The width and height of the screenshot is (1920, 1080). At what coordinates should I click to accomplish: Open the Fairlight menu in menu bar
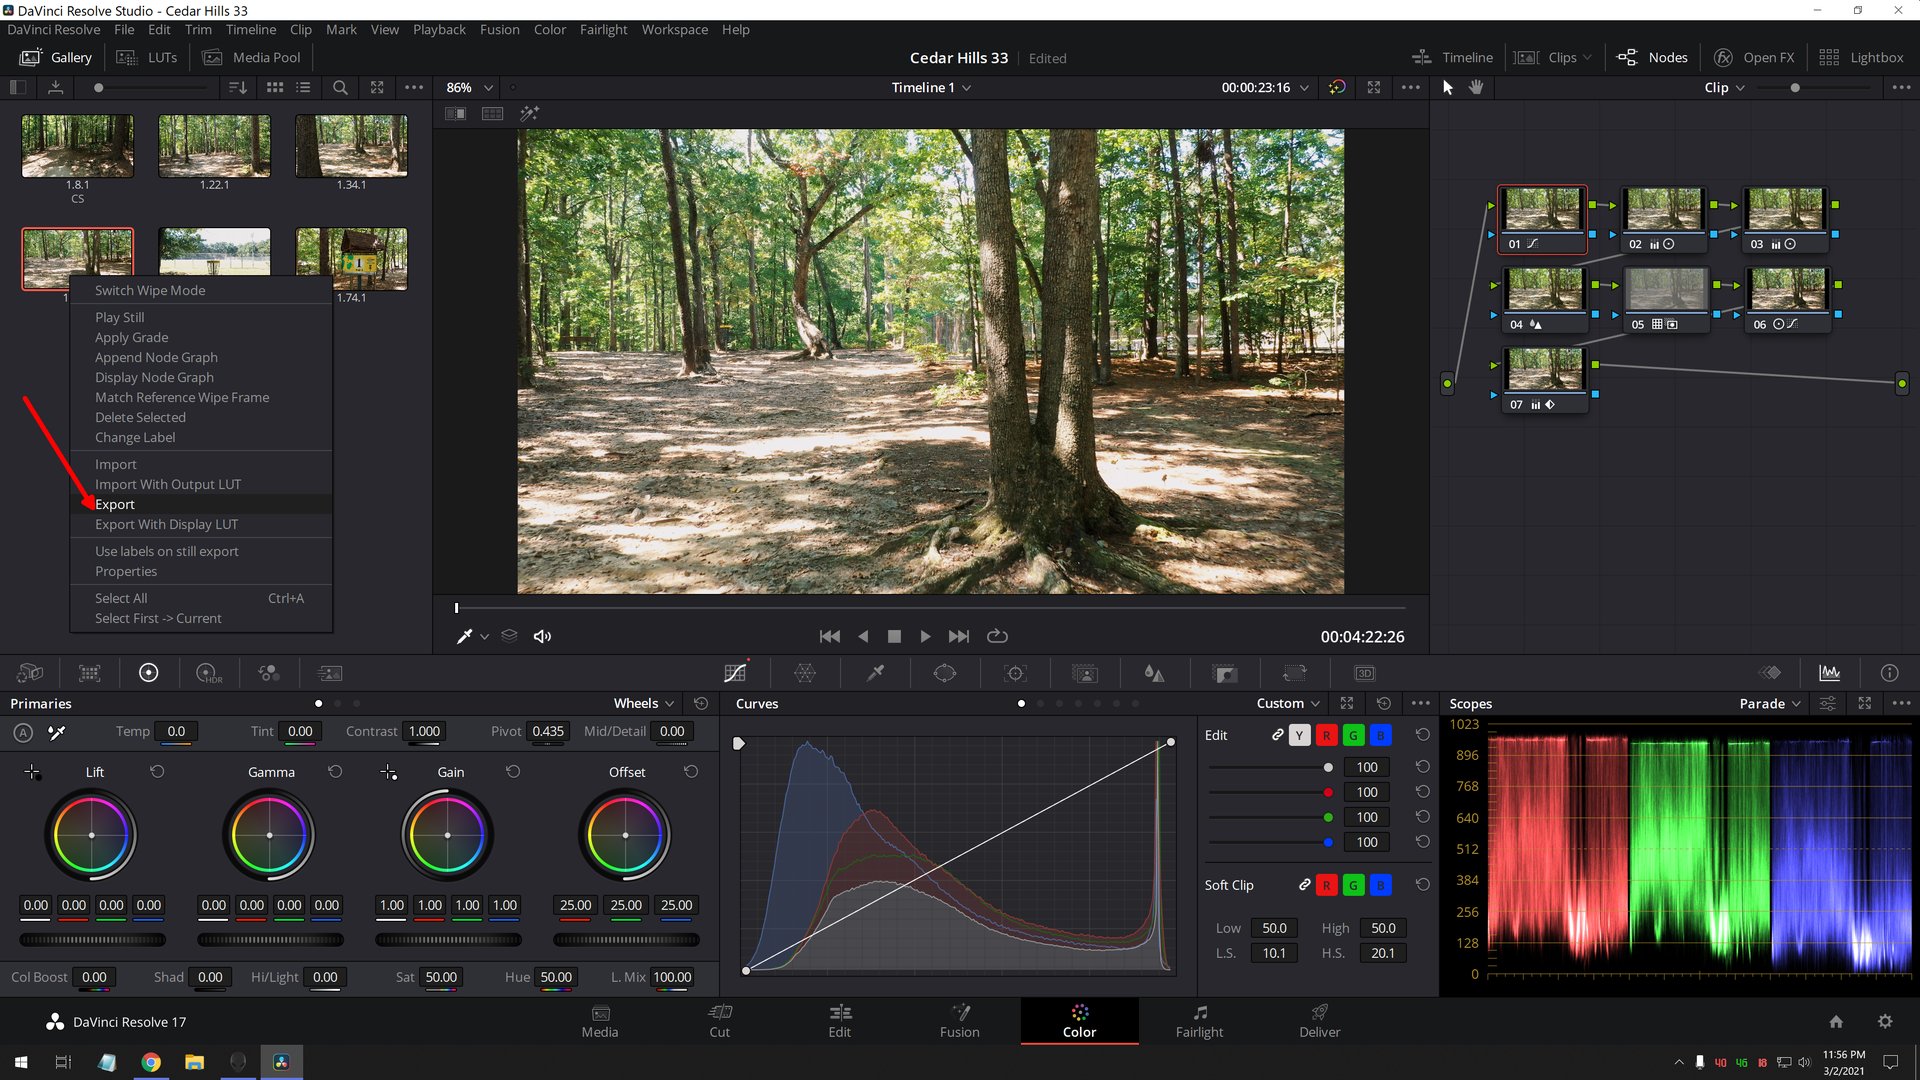(603, 30)
